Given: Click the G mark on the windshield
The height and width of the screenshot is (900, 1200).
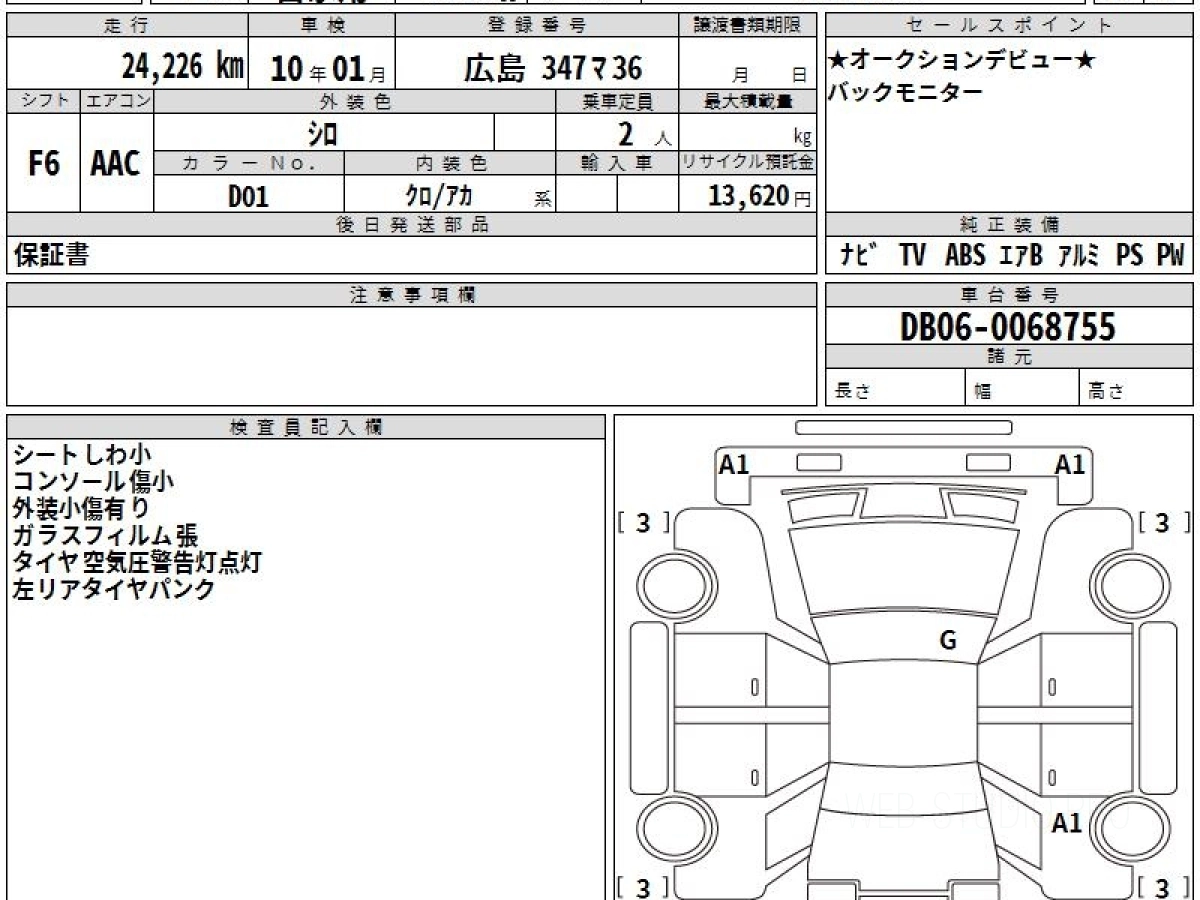Looking at the screenshot, I should click(x=947, y=641).
